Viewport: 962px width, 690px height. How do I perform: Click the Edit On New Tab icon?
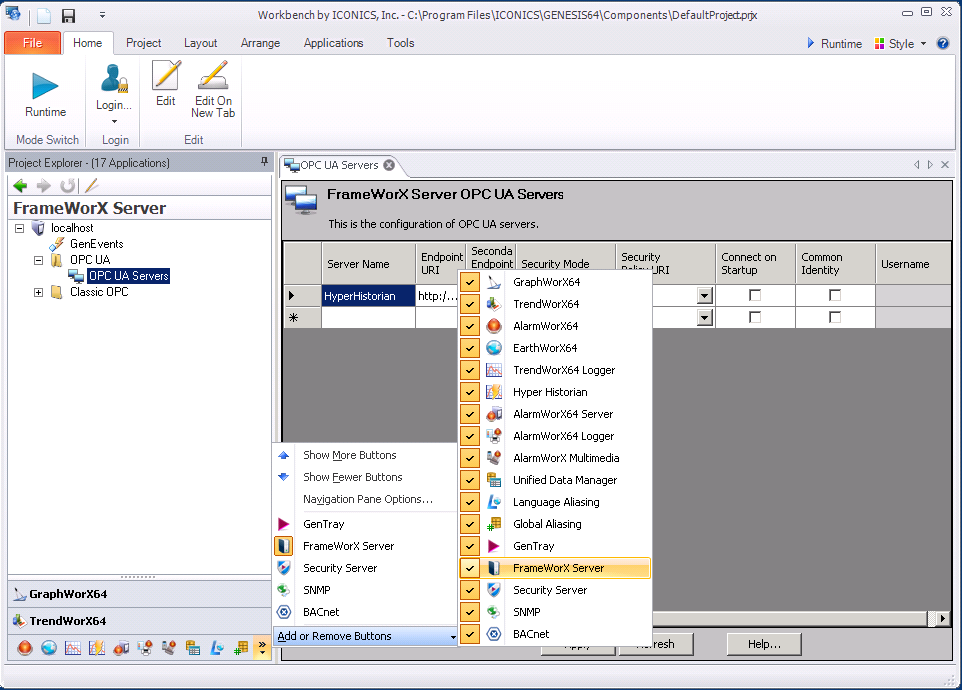(x=213, y=77)
